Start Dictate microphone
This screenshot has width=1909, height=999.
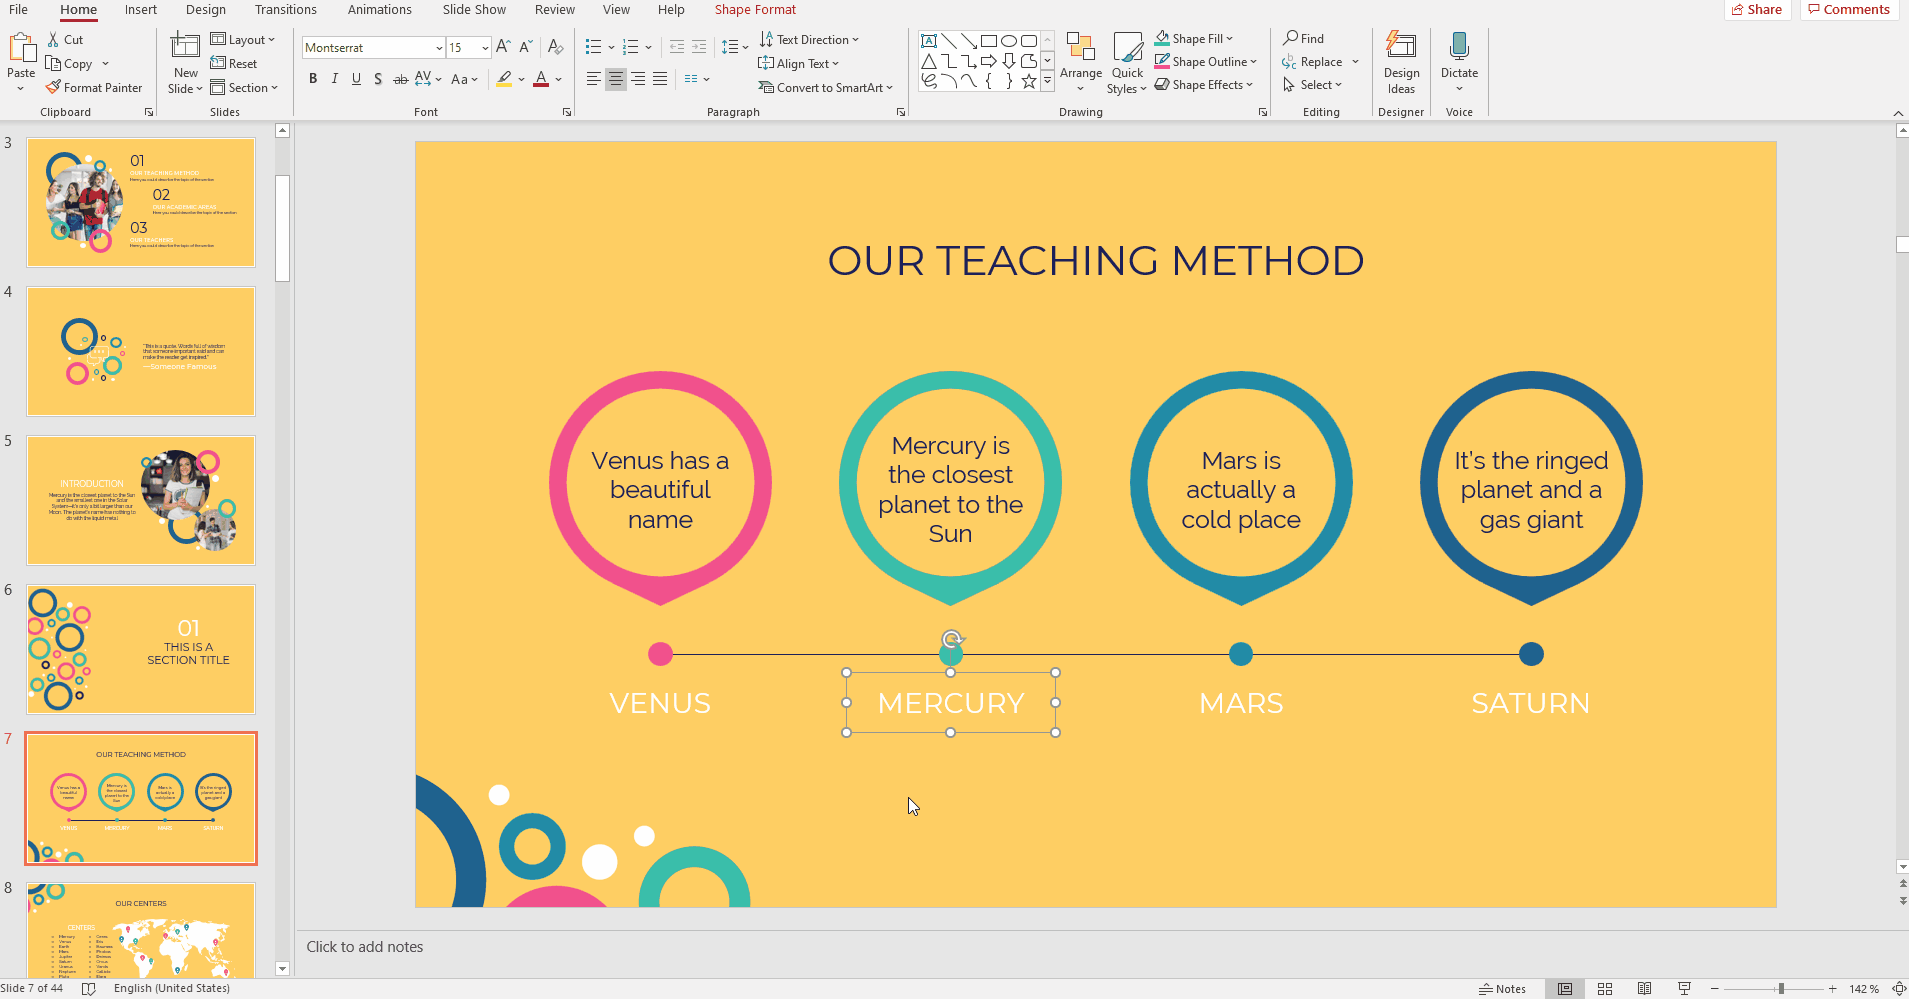(x=1459, y=54)
